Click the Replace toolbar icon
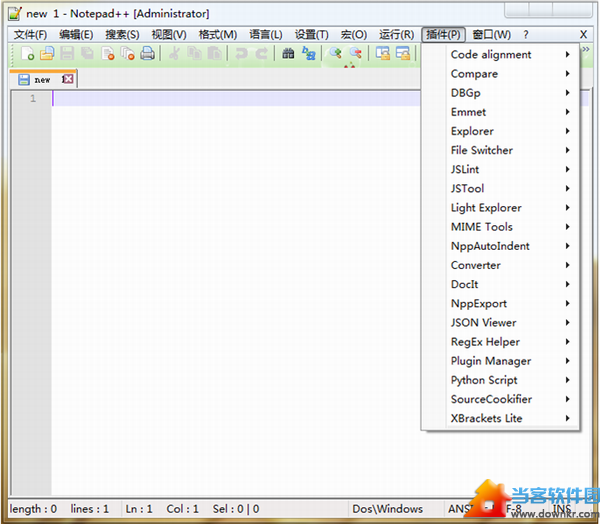 pyautogui.click(x=308, y=54)
